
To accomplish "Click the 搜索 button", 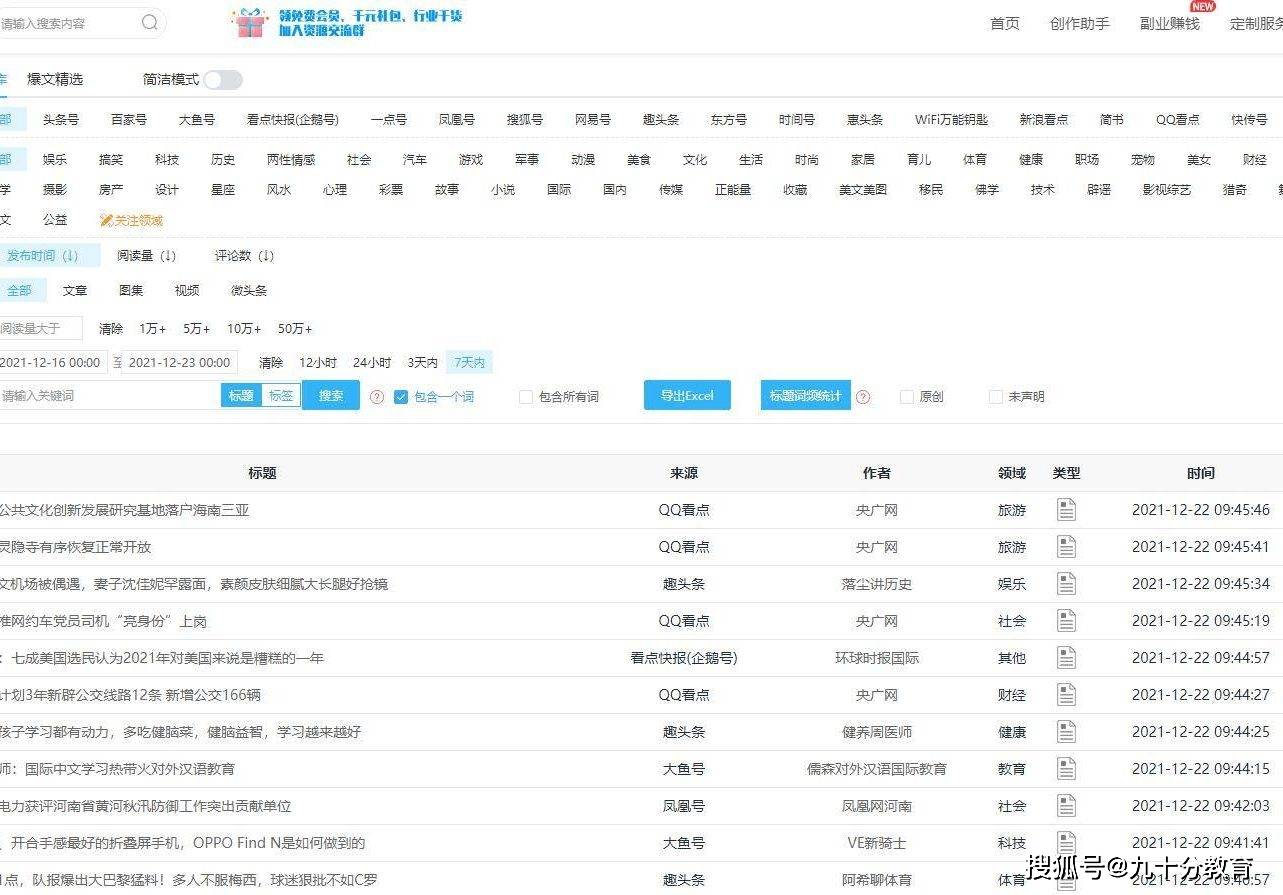I will [330, 395].
